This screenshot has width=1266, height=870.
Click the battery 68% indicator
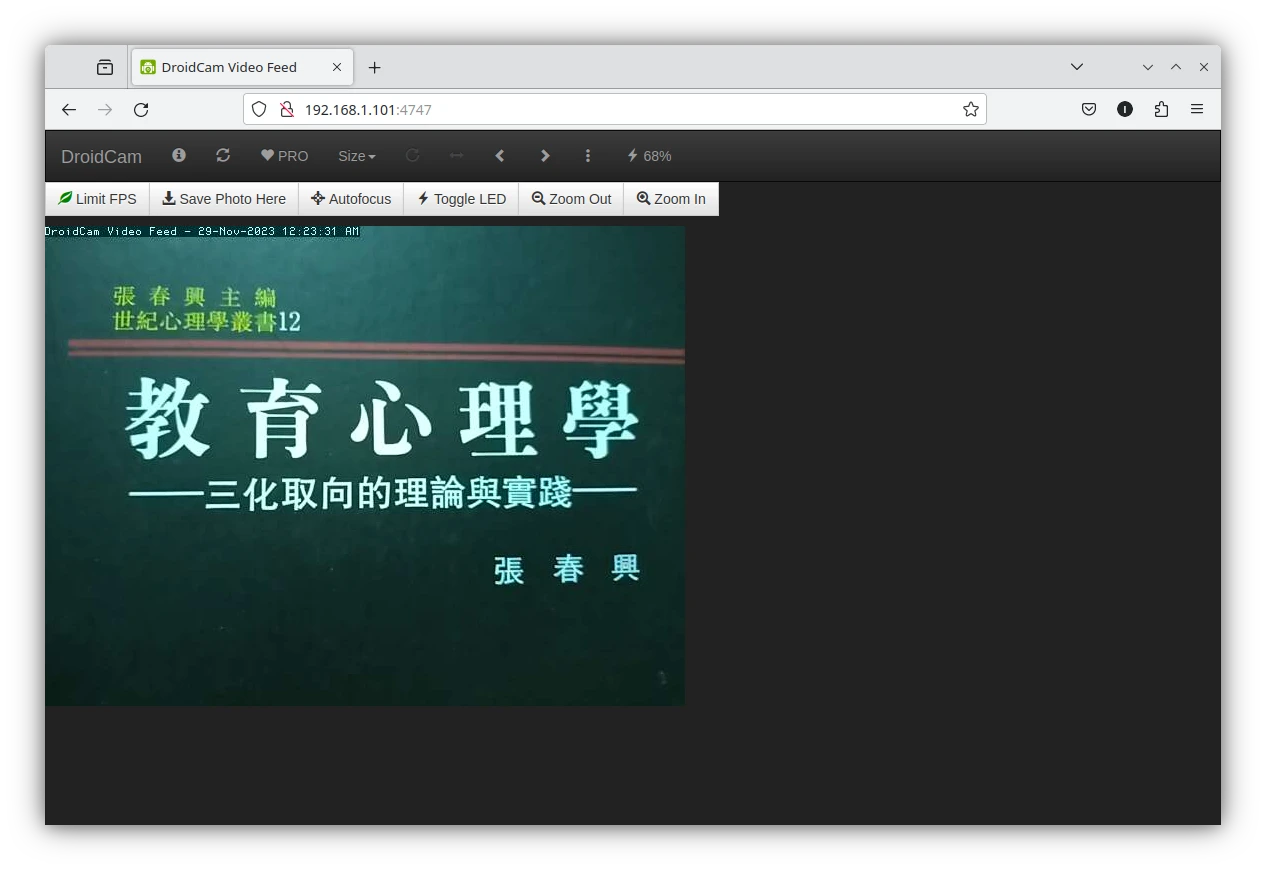[x=649, y=156]
